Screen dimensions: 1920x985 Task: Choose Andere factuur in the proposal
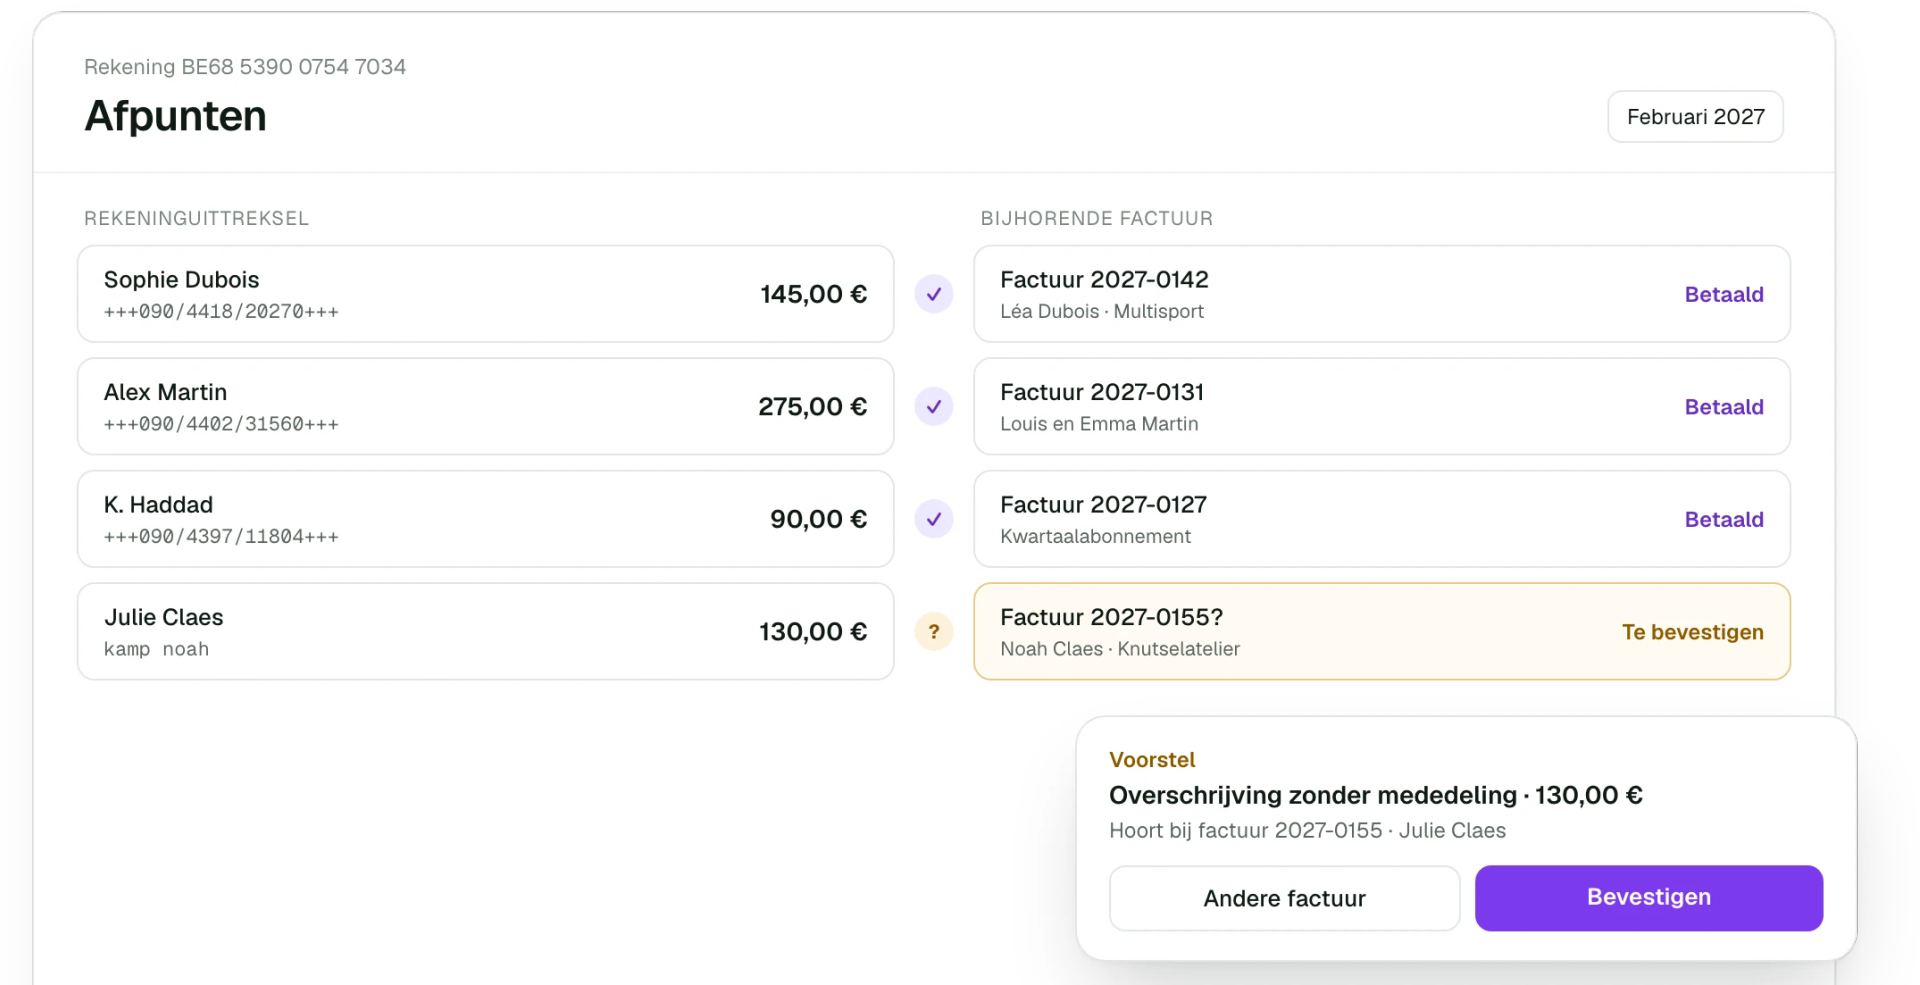[1284, 898]
